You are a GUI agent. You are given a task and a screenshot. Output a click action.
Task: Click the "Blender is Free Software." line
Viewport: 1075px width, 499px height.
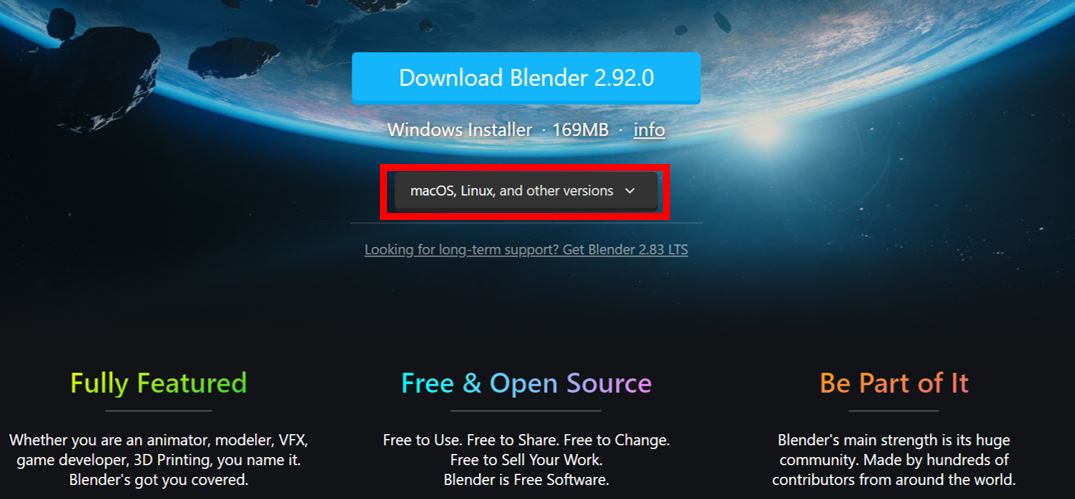(x=526, y=478)
